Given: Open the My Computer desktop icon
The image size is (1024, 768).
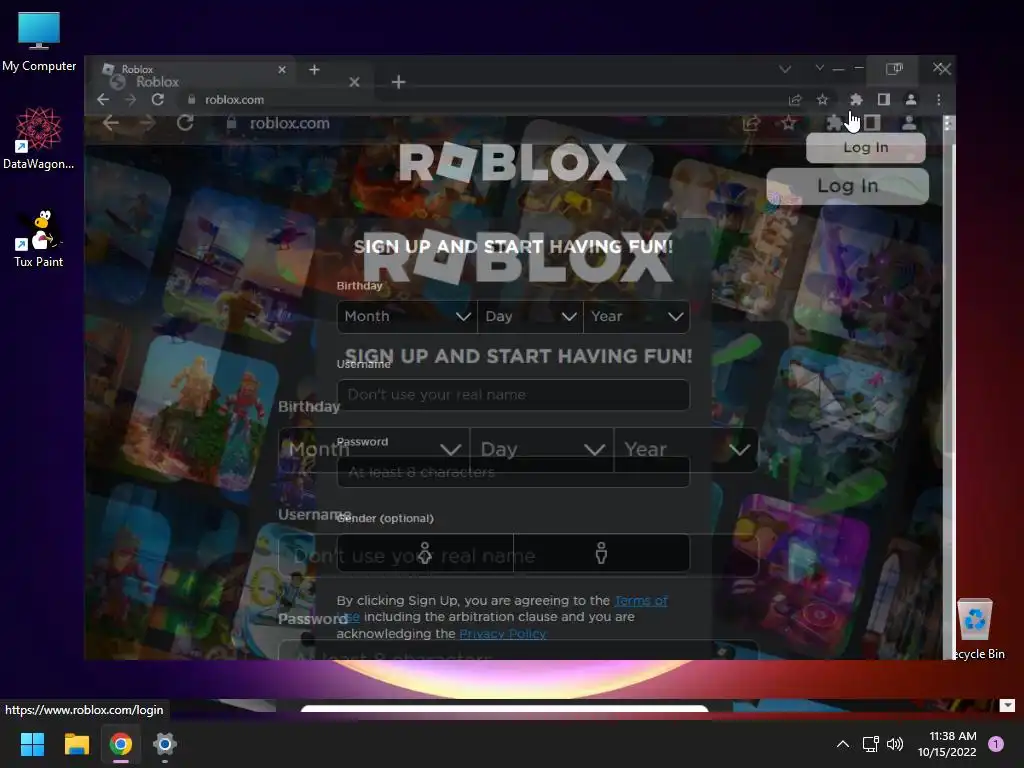Looking at the screenshot, I should [x=39, y=41].
